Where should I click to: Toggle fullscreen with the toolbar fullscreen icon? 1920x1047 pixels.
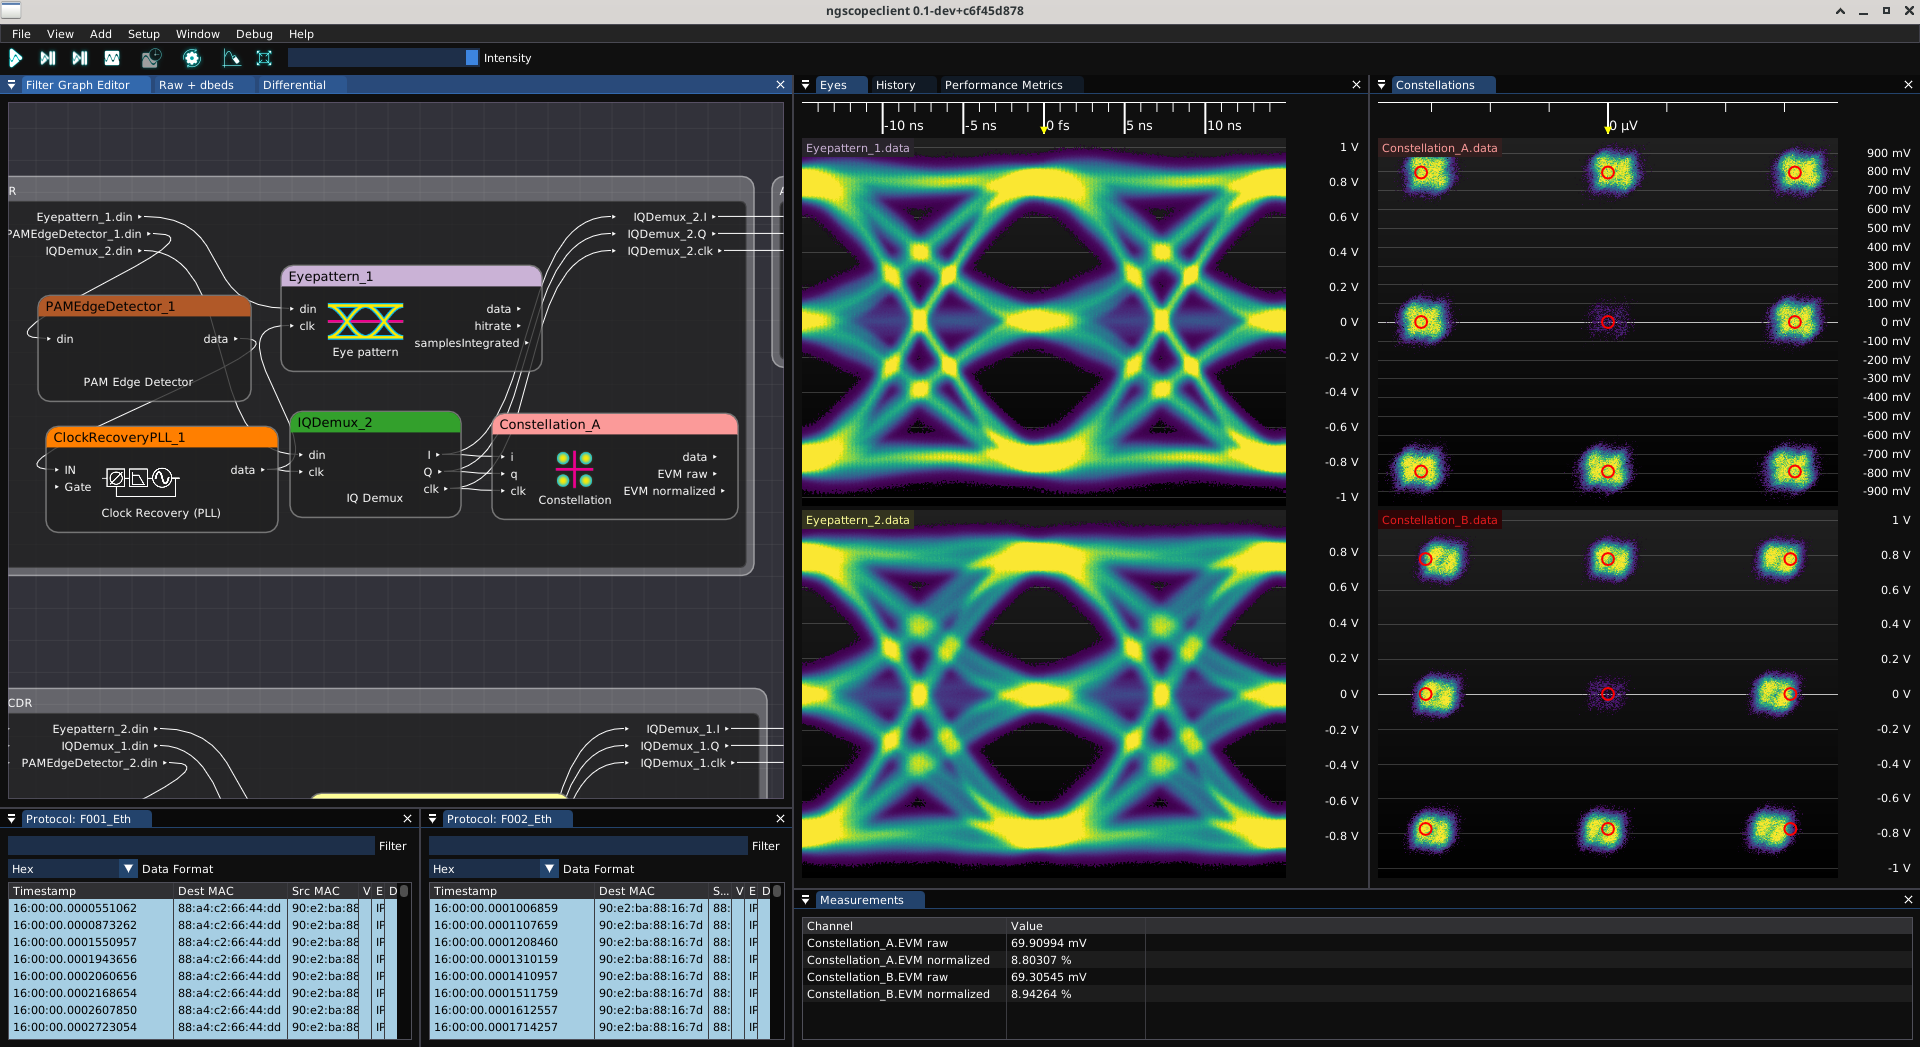[x=264, y=59]
